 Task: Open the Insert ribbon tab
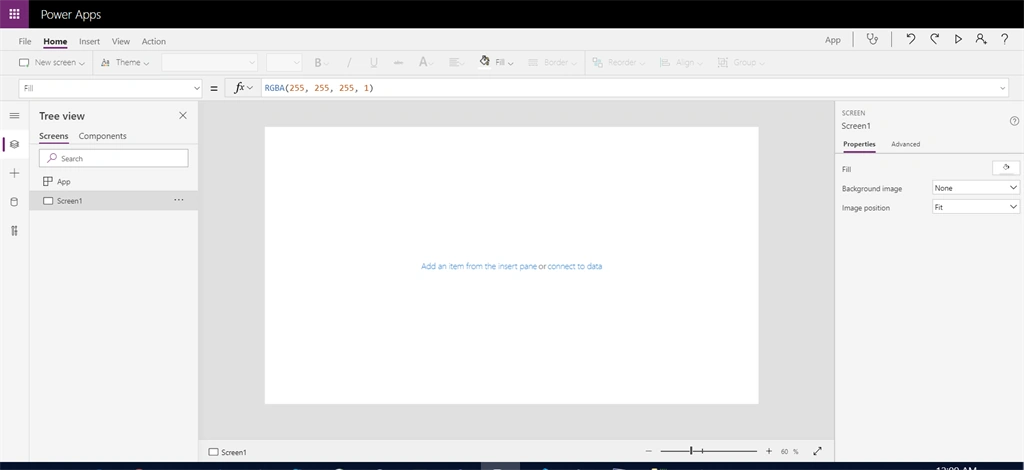point(89,41)
